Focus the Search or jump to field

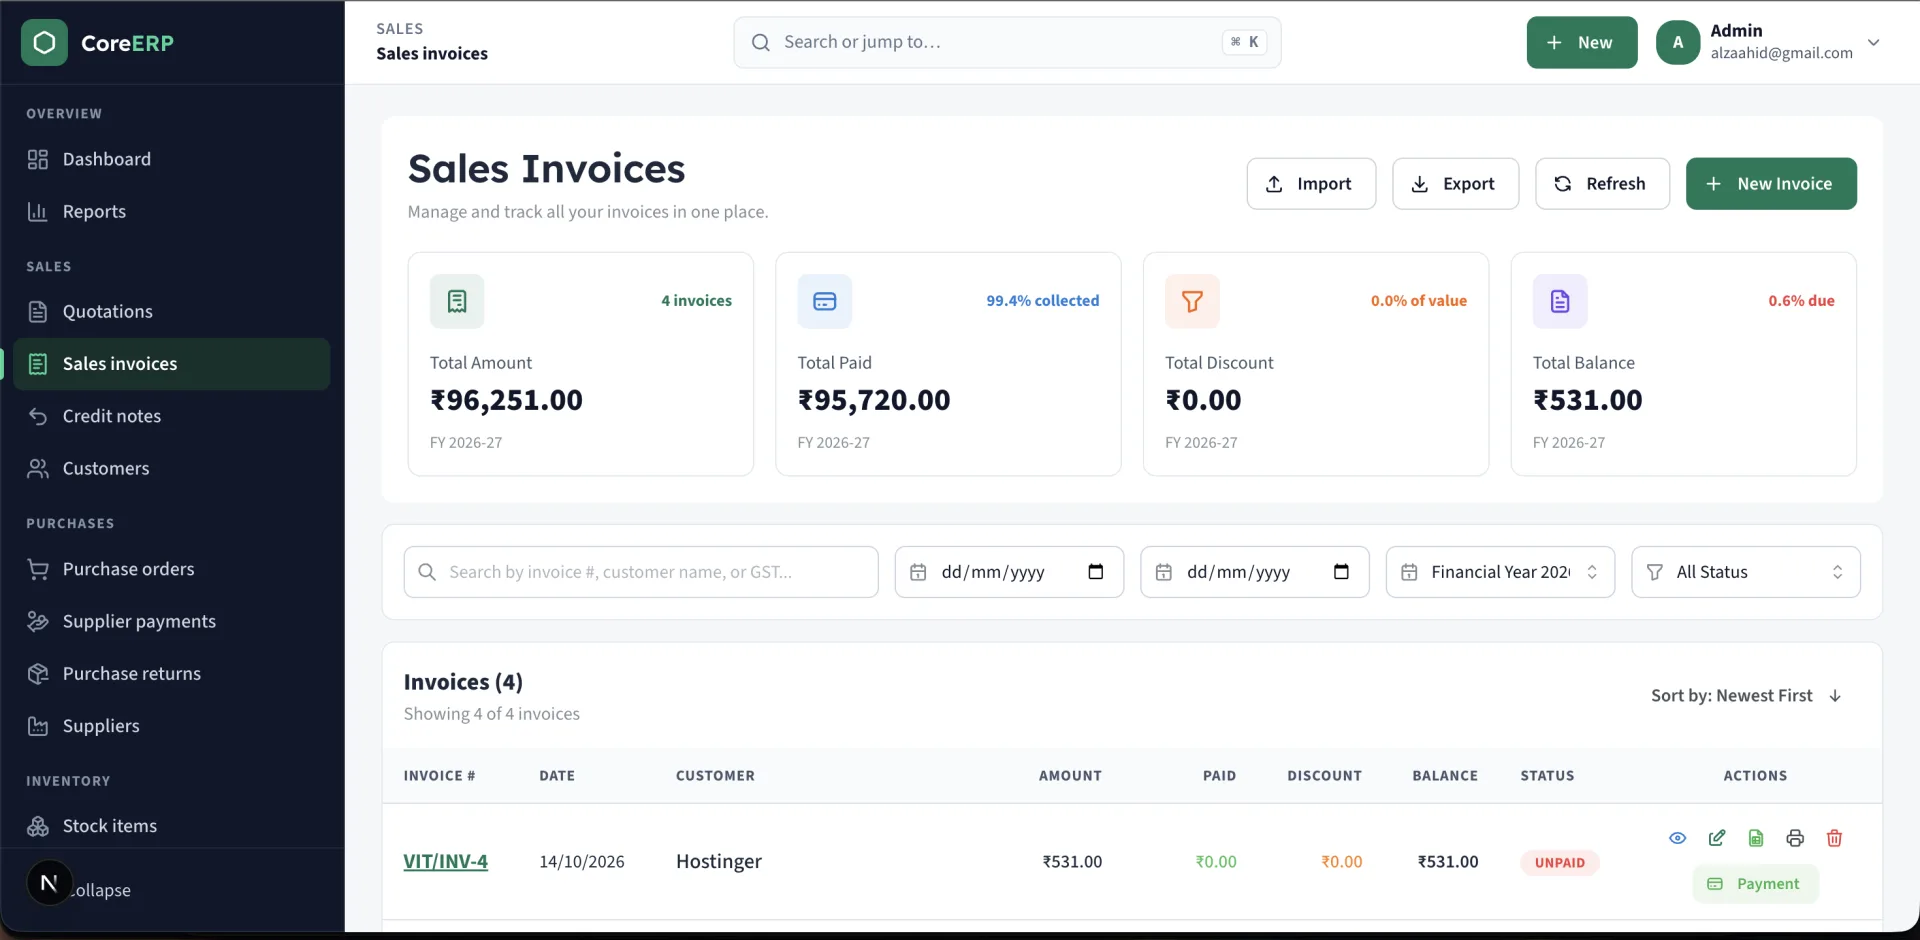pyautogui.click(x=1007, y=42)
